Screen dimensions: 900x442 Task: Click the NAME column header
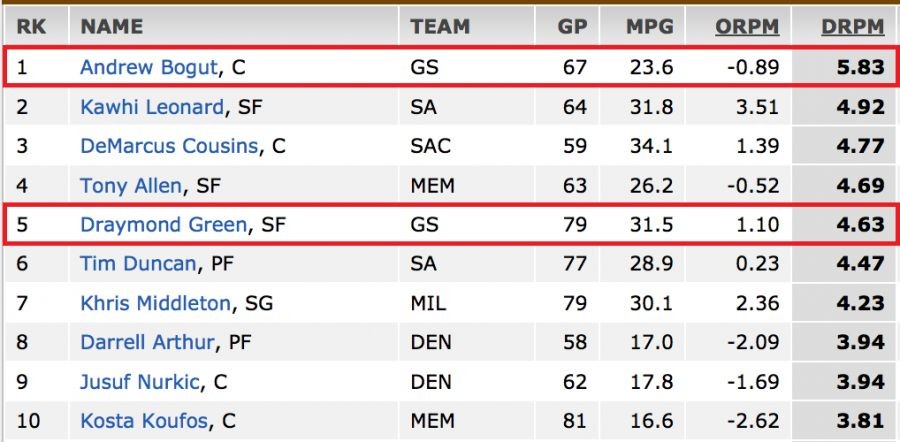click(x=111, y=27)
